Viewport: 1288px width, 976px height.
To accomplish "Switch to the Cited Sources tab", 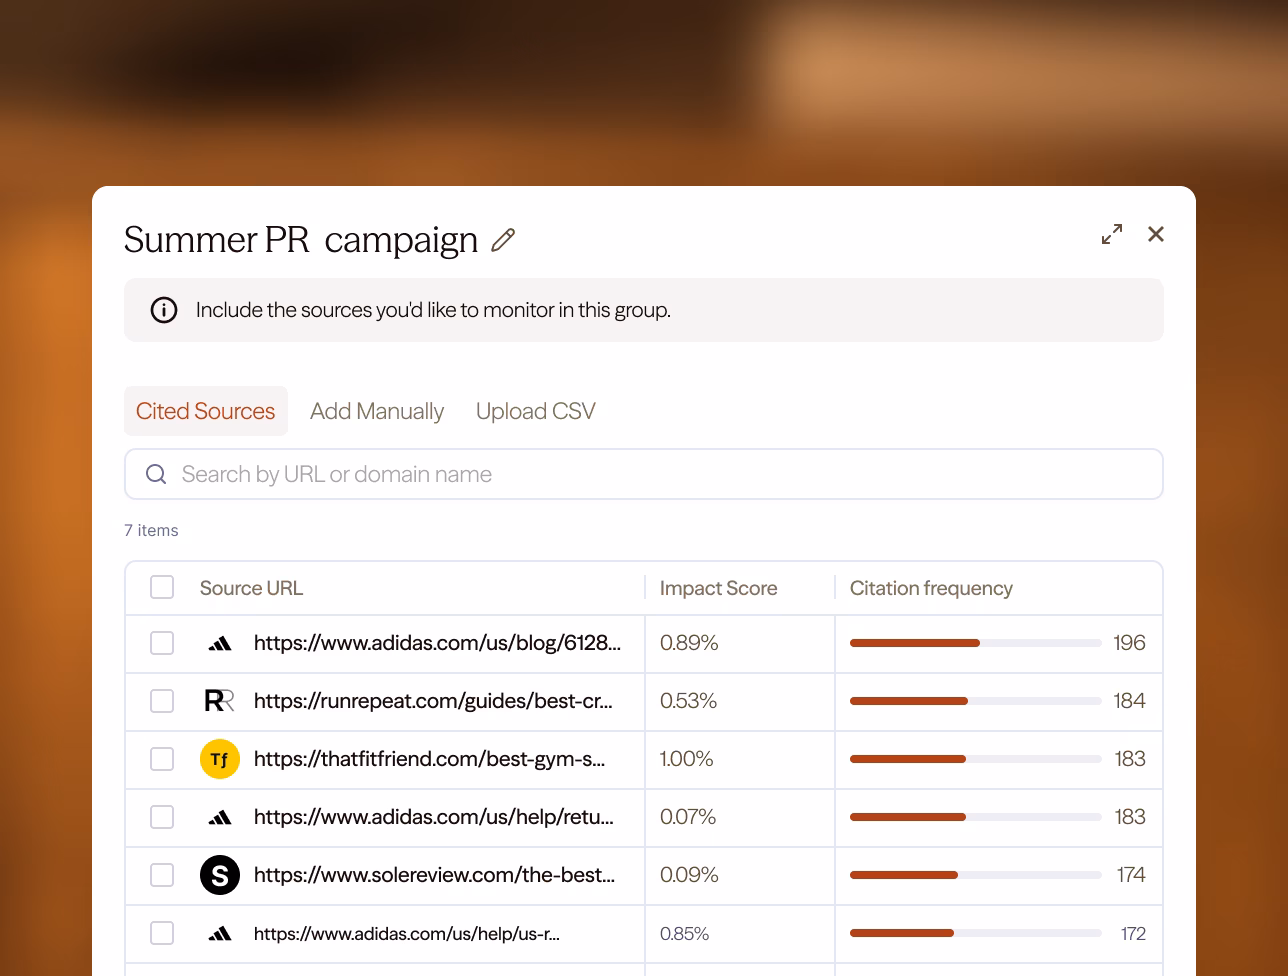I will [x=206, y=411].
